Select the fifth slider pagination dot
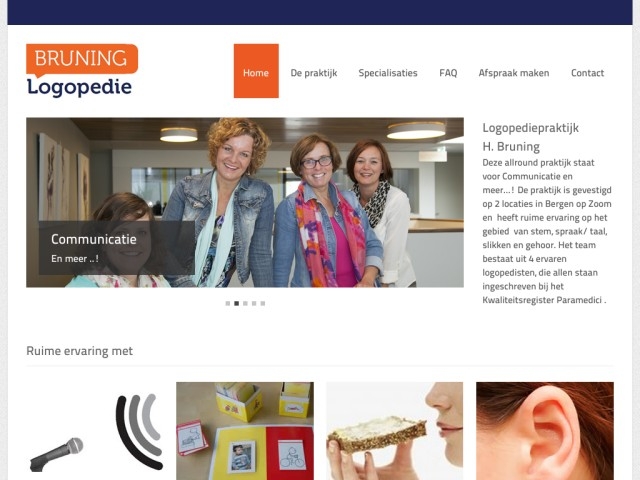This screenshot has width=640, height=480. click(263, 303)
